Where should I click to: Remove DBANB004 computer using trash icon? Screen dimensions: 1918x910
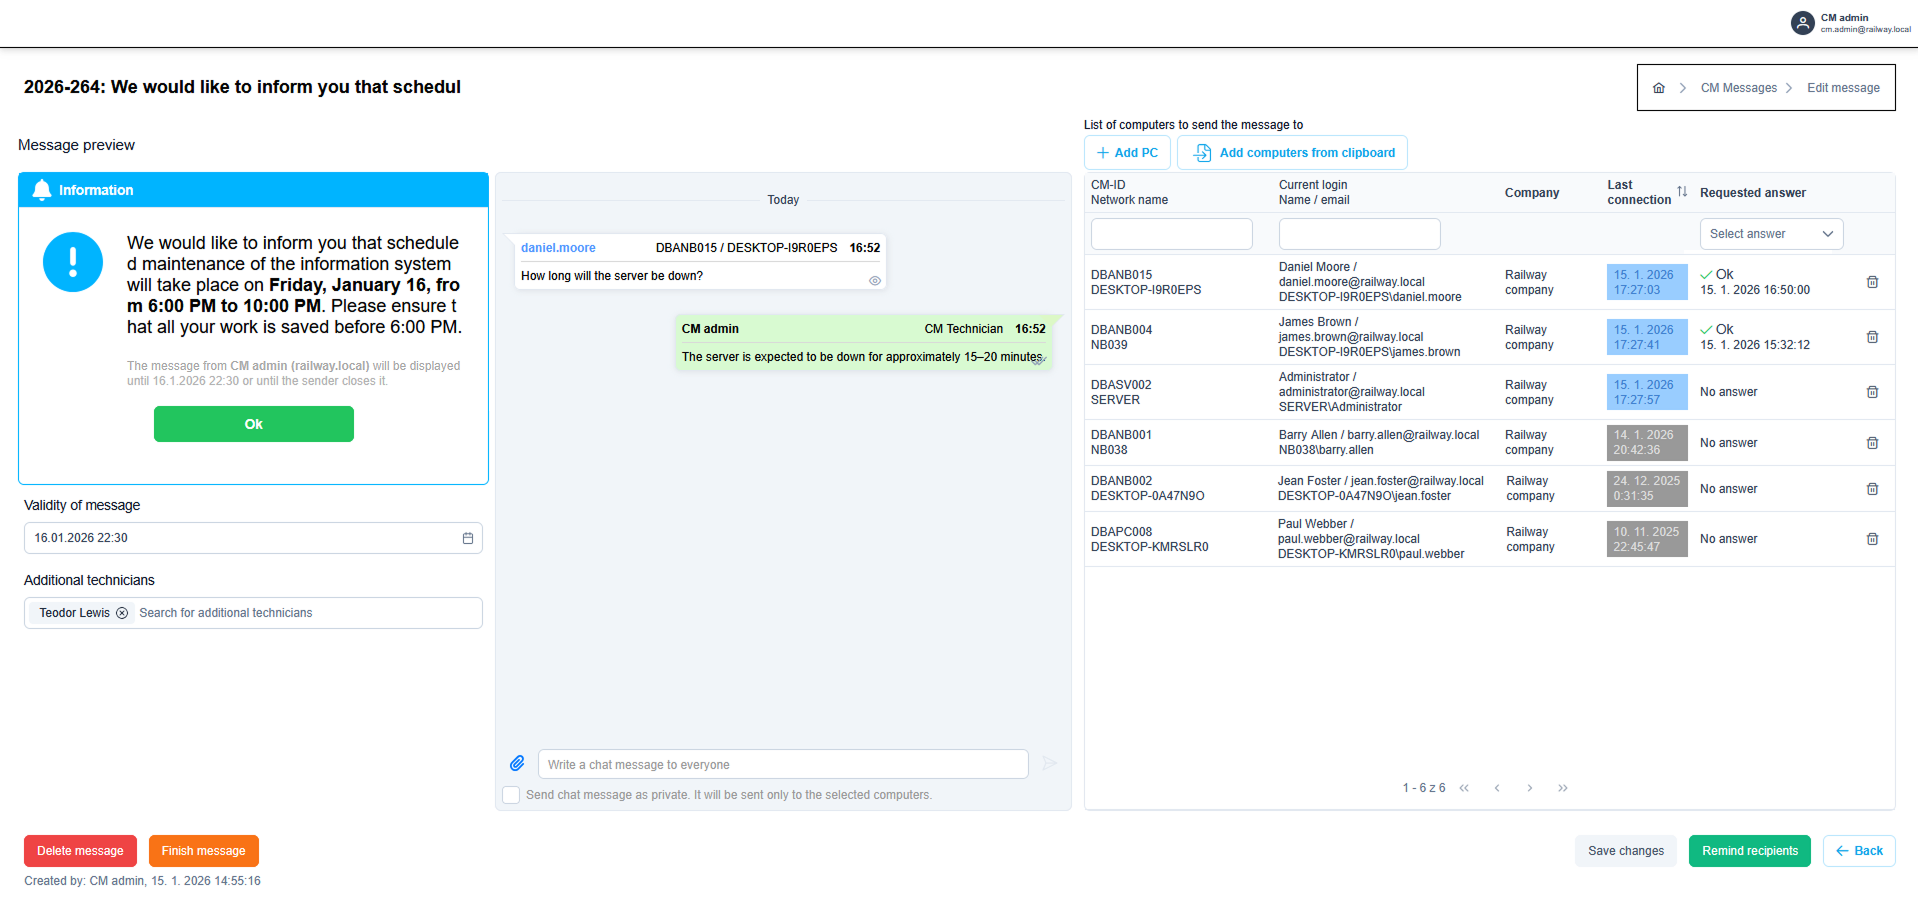tap(1872, 337)
